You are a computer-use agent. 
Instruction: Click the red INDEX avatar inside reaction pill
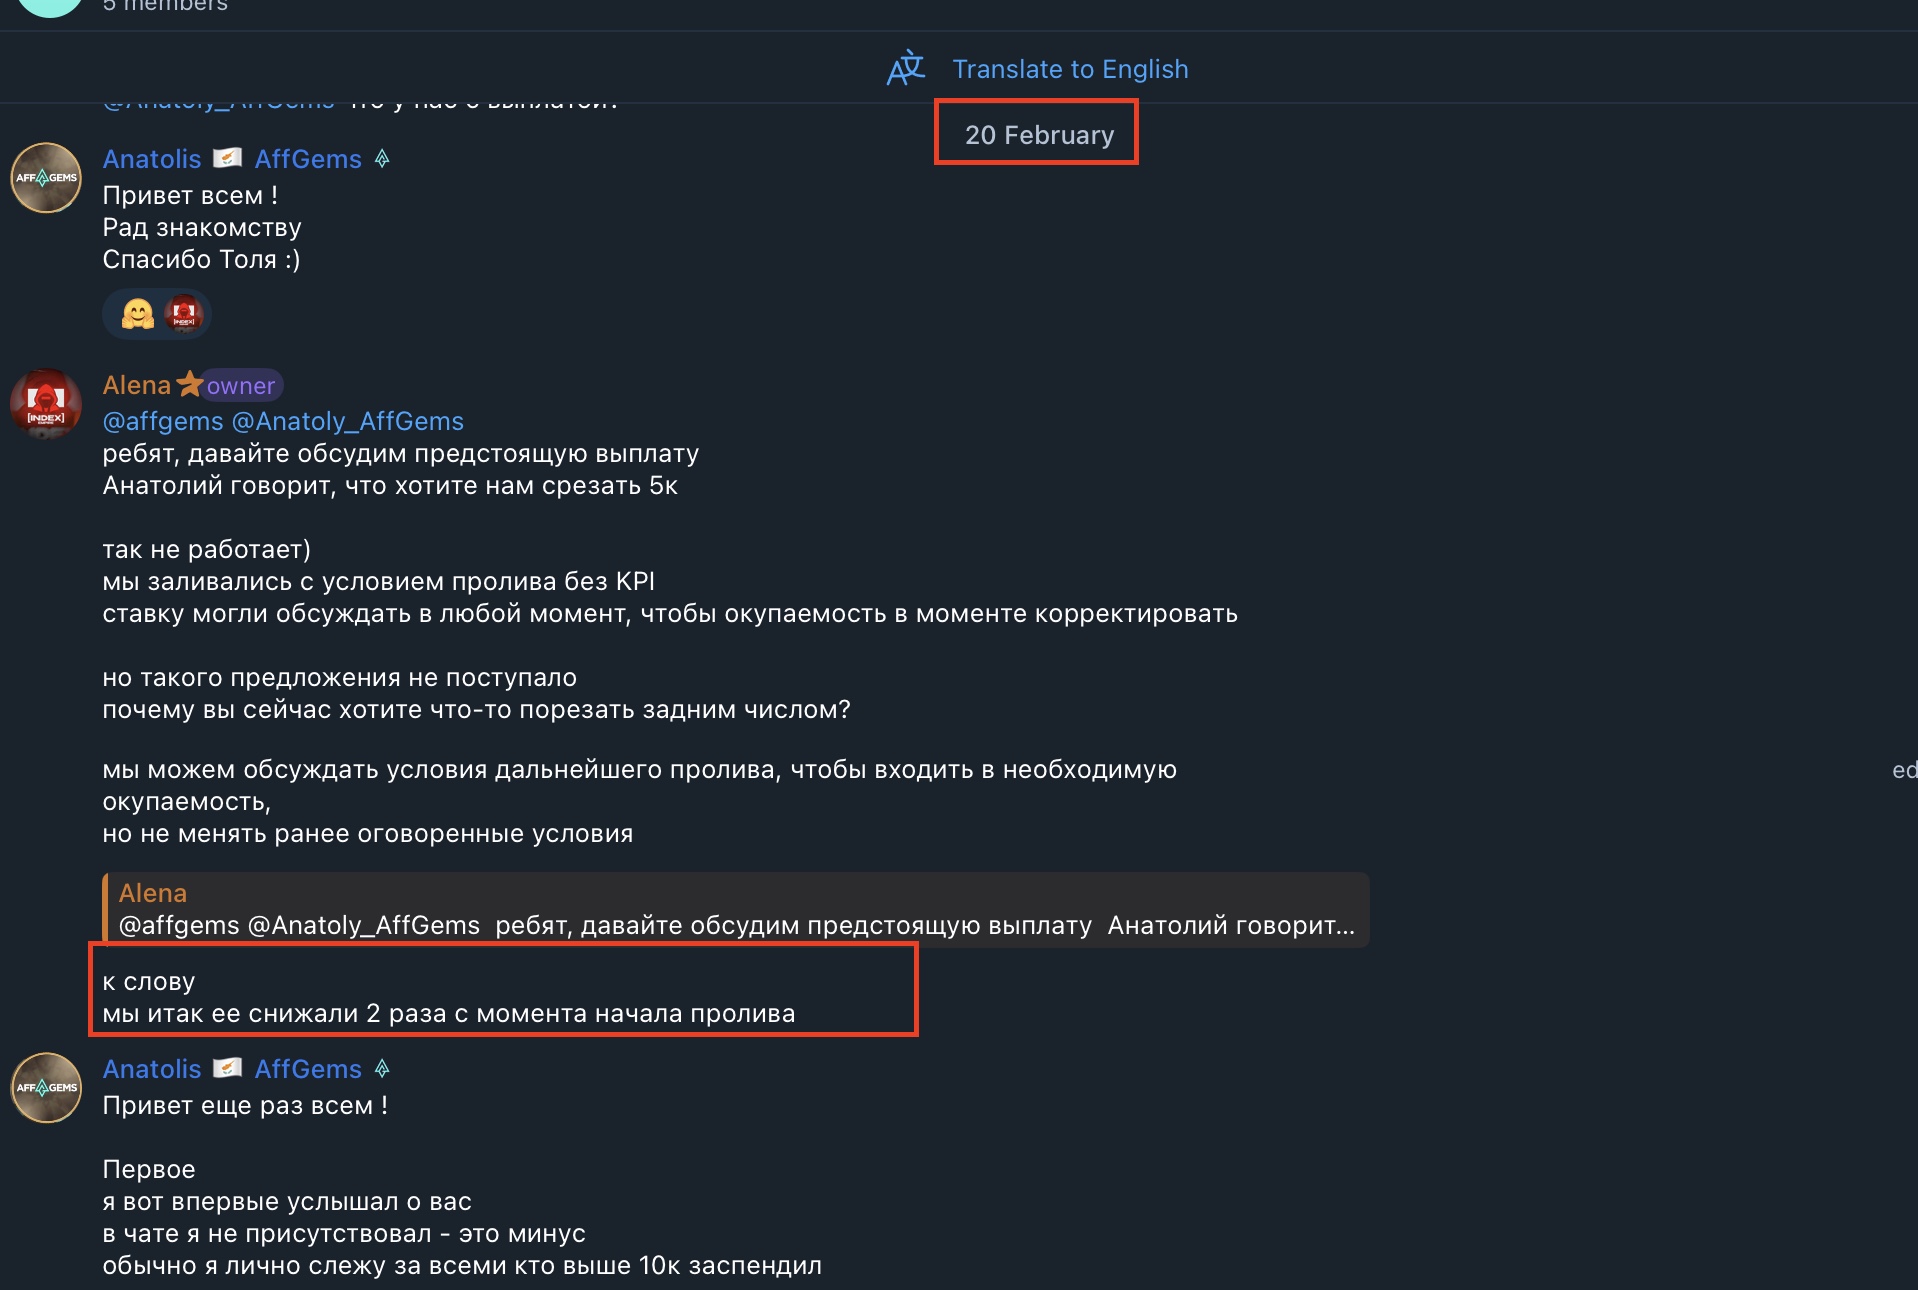(x=184, y=314)
